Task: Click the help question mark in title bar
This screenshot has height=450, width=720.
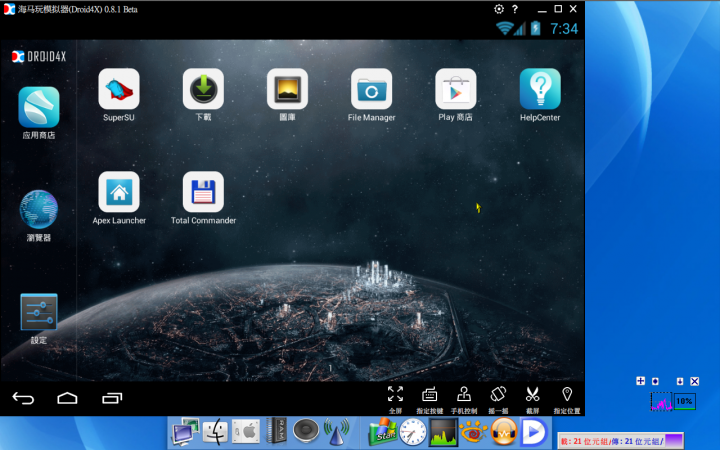Action: [515, 9]
